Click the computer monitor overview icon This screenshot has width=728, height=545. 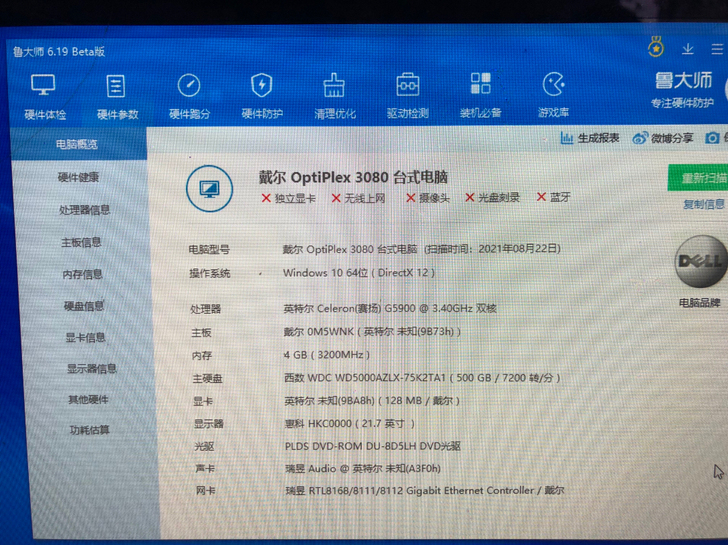[x=209, y=188]
